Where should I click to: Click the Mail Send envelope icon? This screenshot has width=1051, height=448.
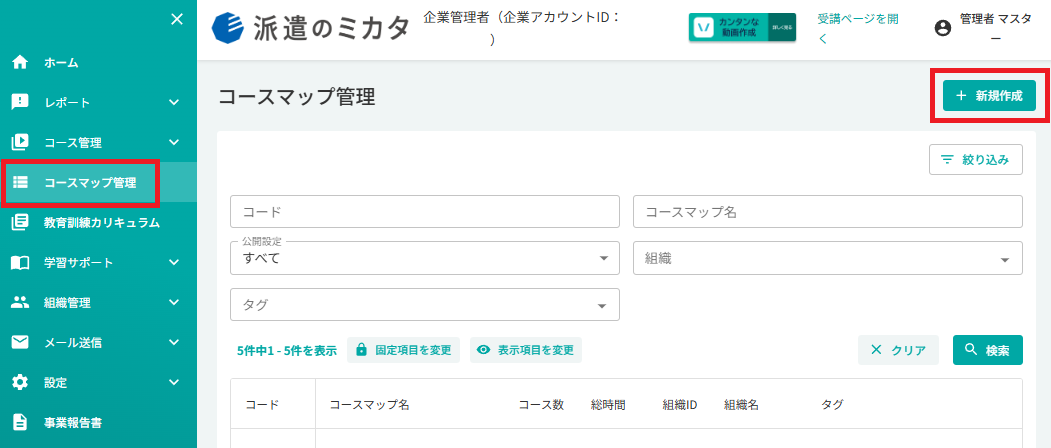pos(20,342)
